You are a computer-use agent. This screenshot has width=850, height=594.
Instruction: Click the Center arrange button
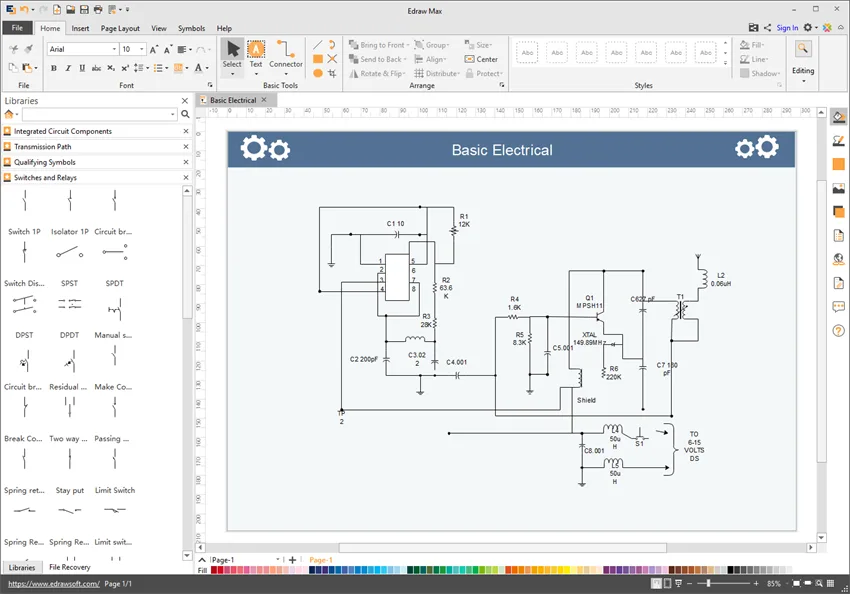click(481, 59)
